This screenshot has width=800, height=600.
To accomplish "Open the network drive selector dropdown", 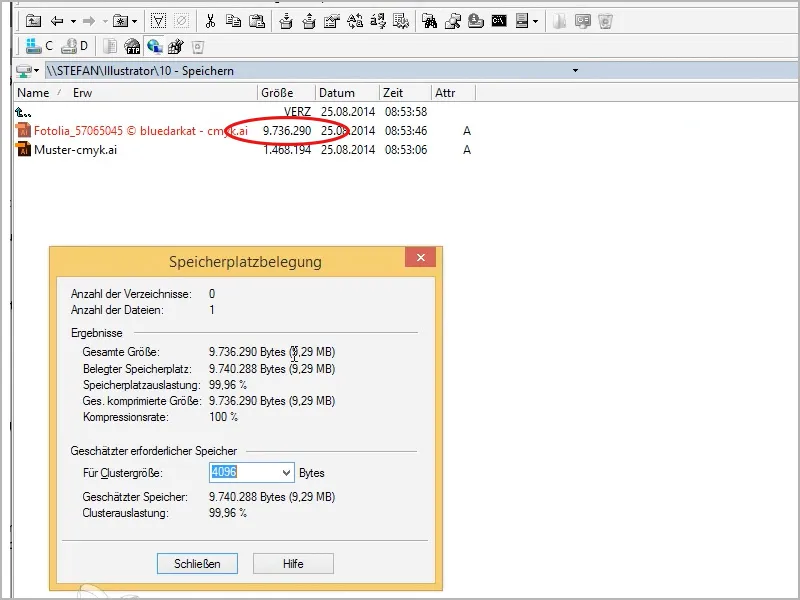I will pos(28,70).
